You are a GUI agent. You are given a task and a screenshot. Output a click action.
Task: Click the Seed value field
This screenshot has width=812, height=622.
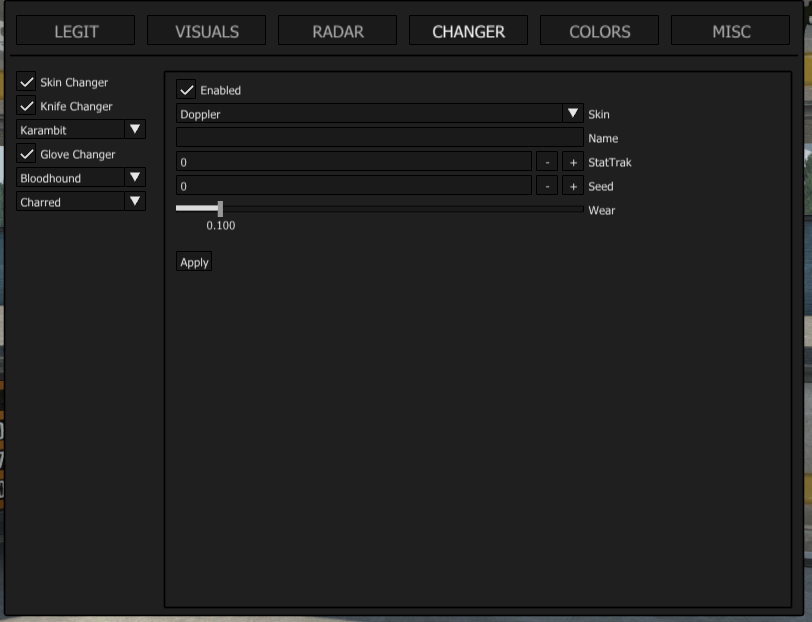click(x=354, y=185)
